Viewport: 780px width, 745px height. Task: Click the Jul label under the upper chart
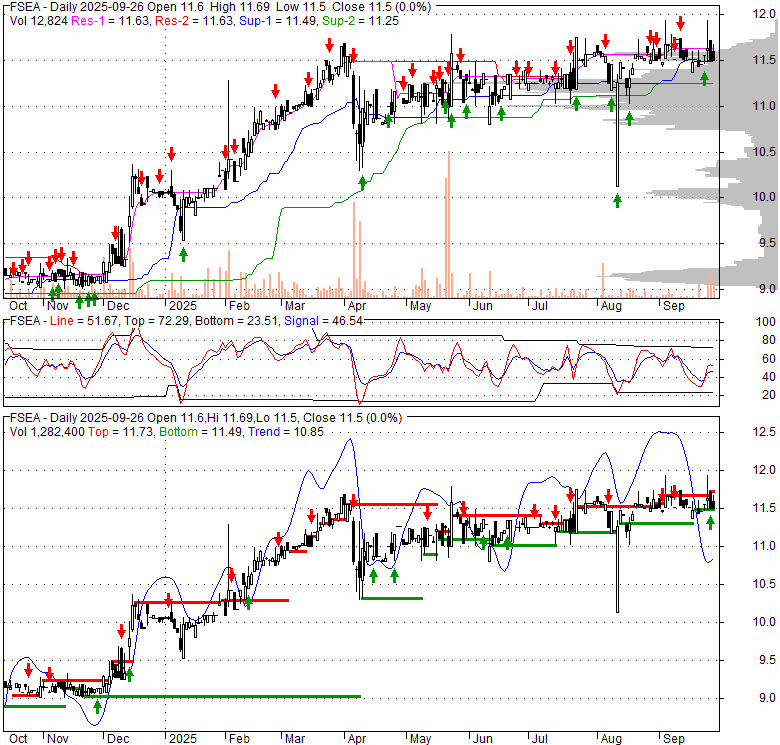(x=539, y=306)
